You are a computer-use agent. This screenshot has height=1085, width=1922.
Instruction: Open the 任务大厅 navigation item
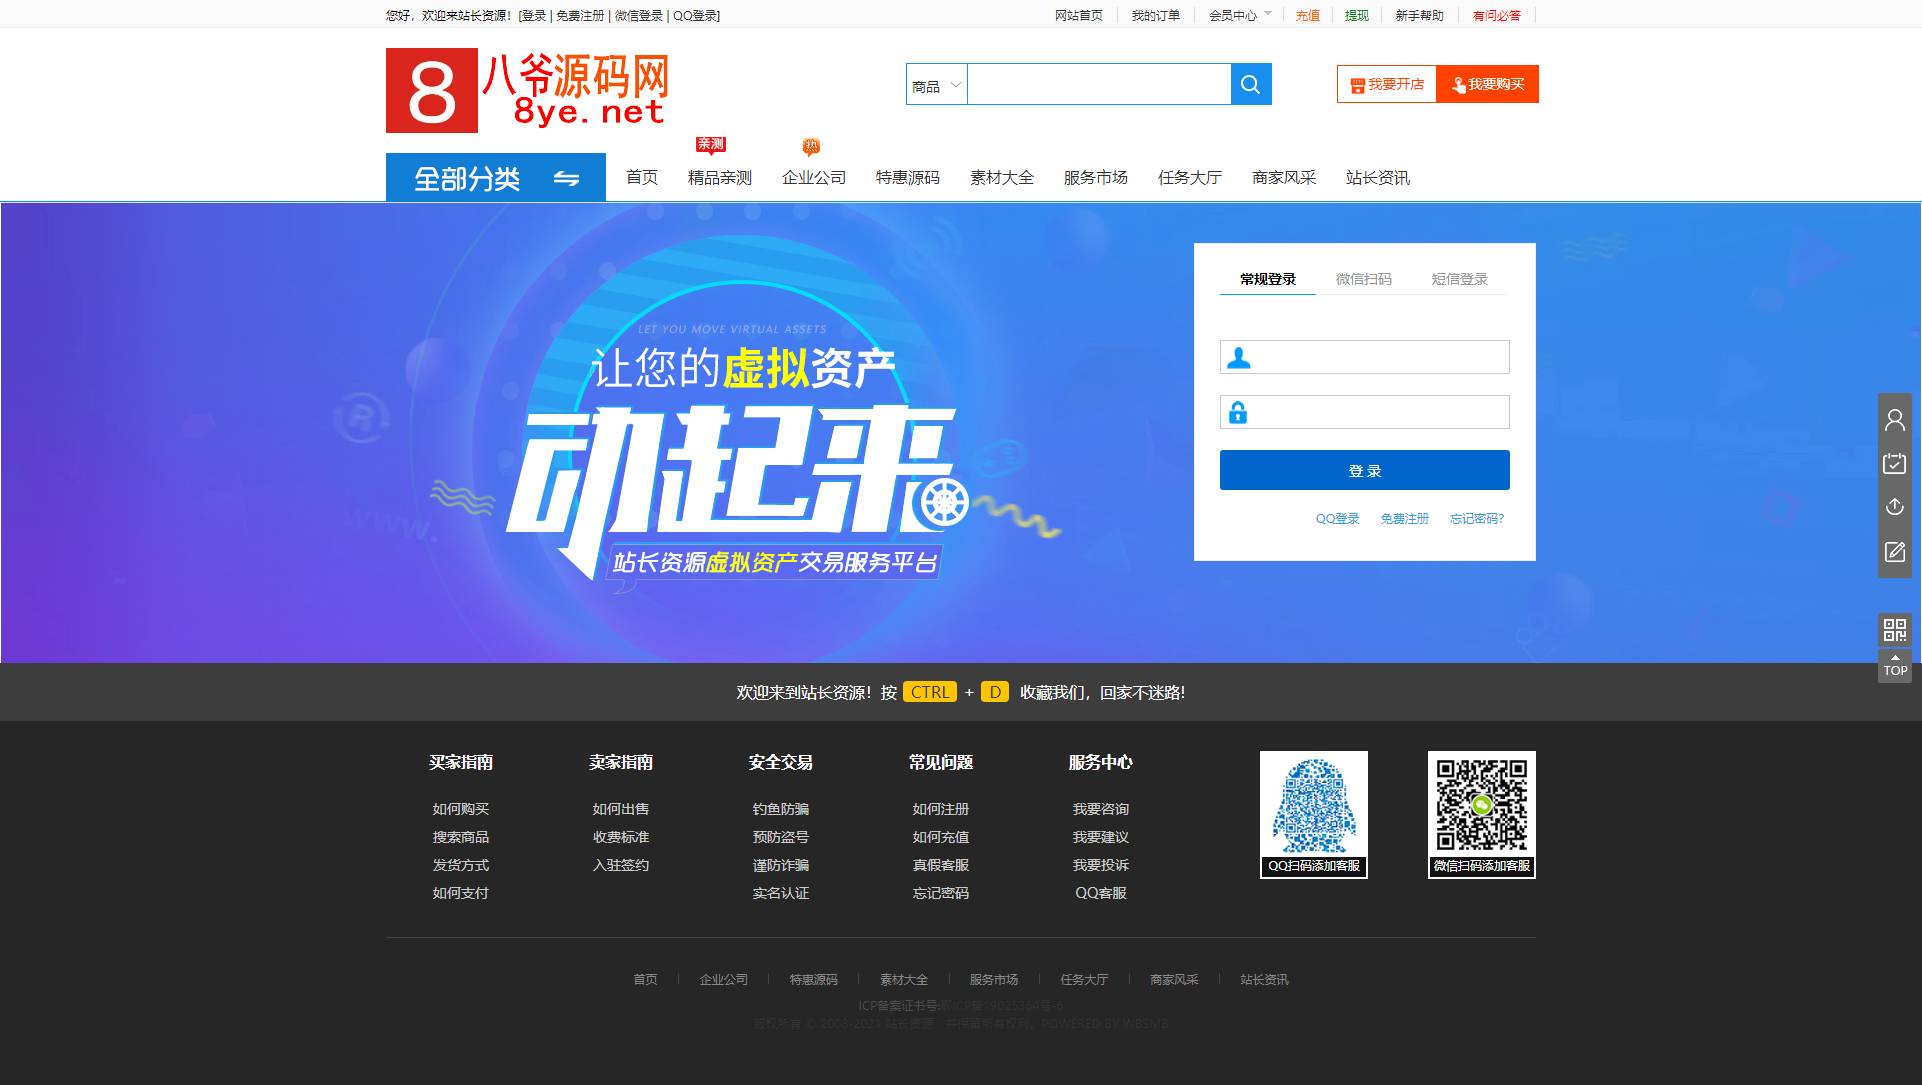pyautogui.click(x=1190, y=178)
